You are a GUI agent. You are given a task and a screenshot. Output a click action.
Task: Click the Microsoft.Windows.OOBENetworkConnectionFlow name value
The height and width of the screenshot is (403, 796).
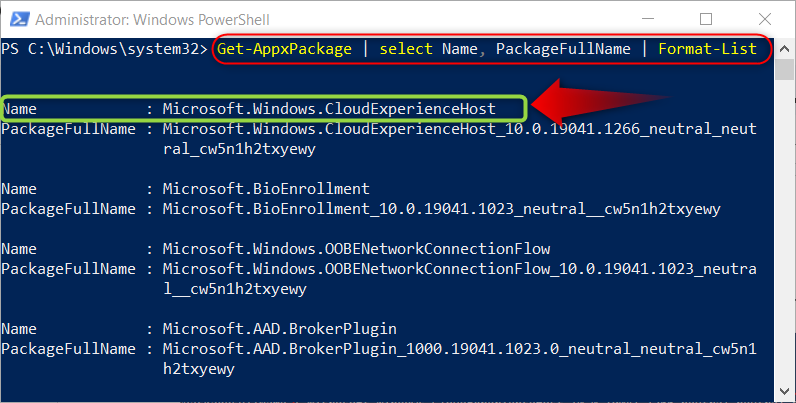pyautogui.click(x=356, y=249)
